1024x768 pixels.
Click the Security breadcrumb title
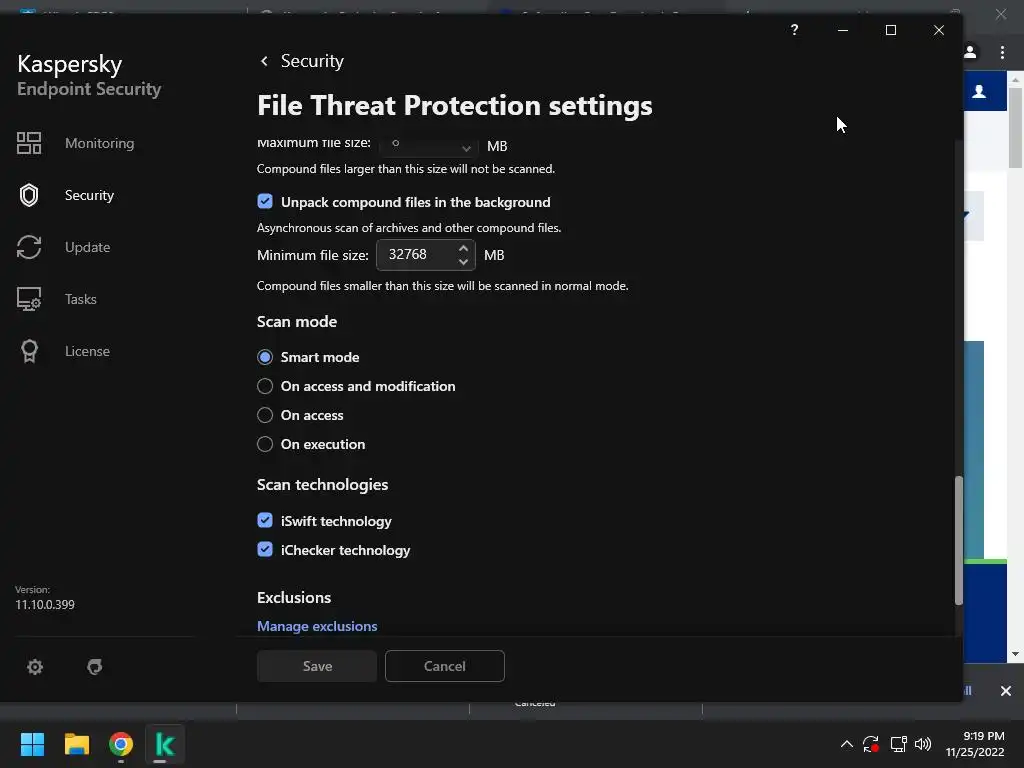[x=312, y=61]
